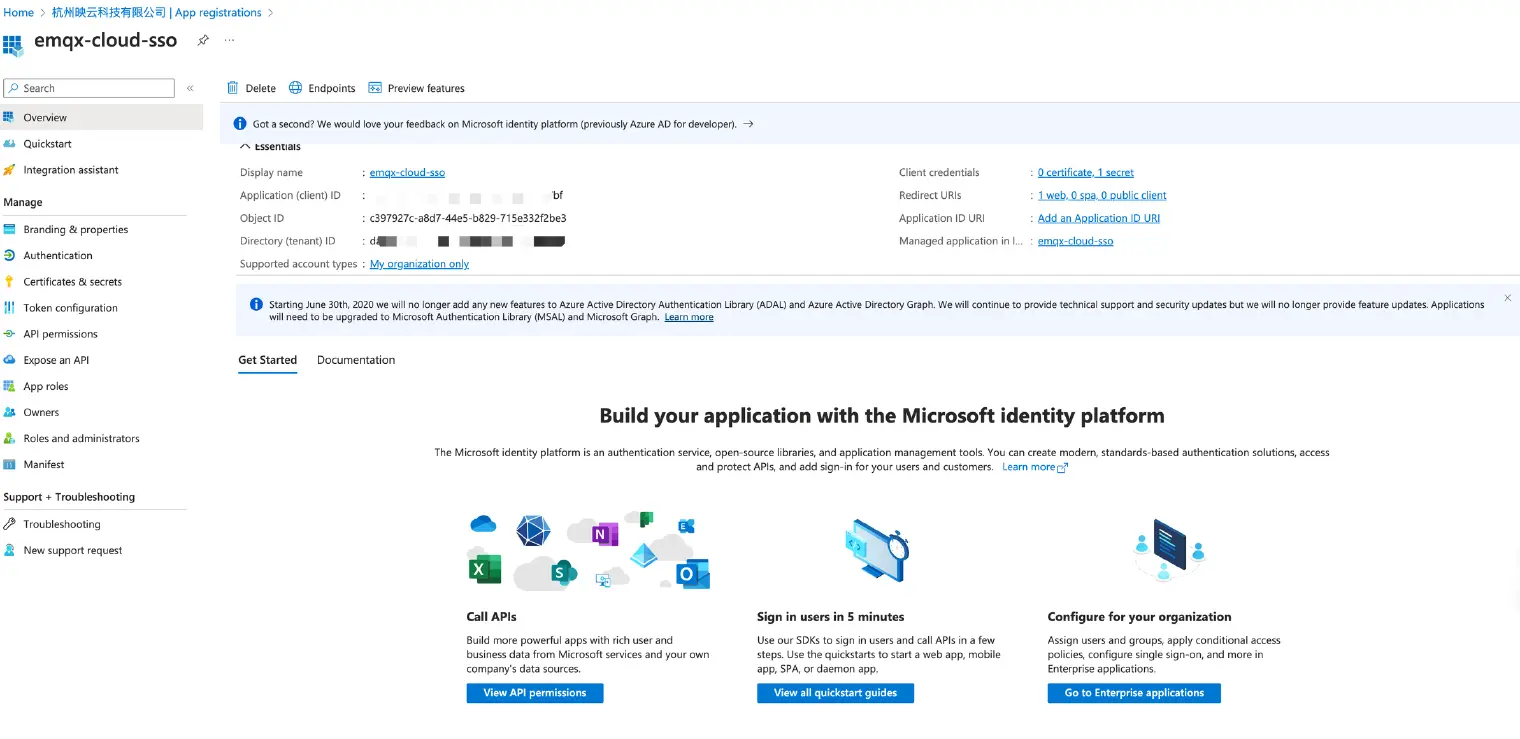
Task: Click the Endpoints globe icon
Action: (295, 88)
